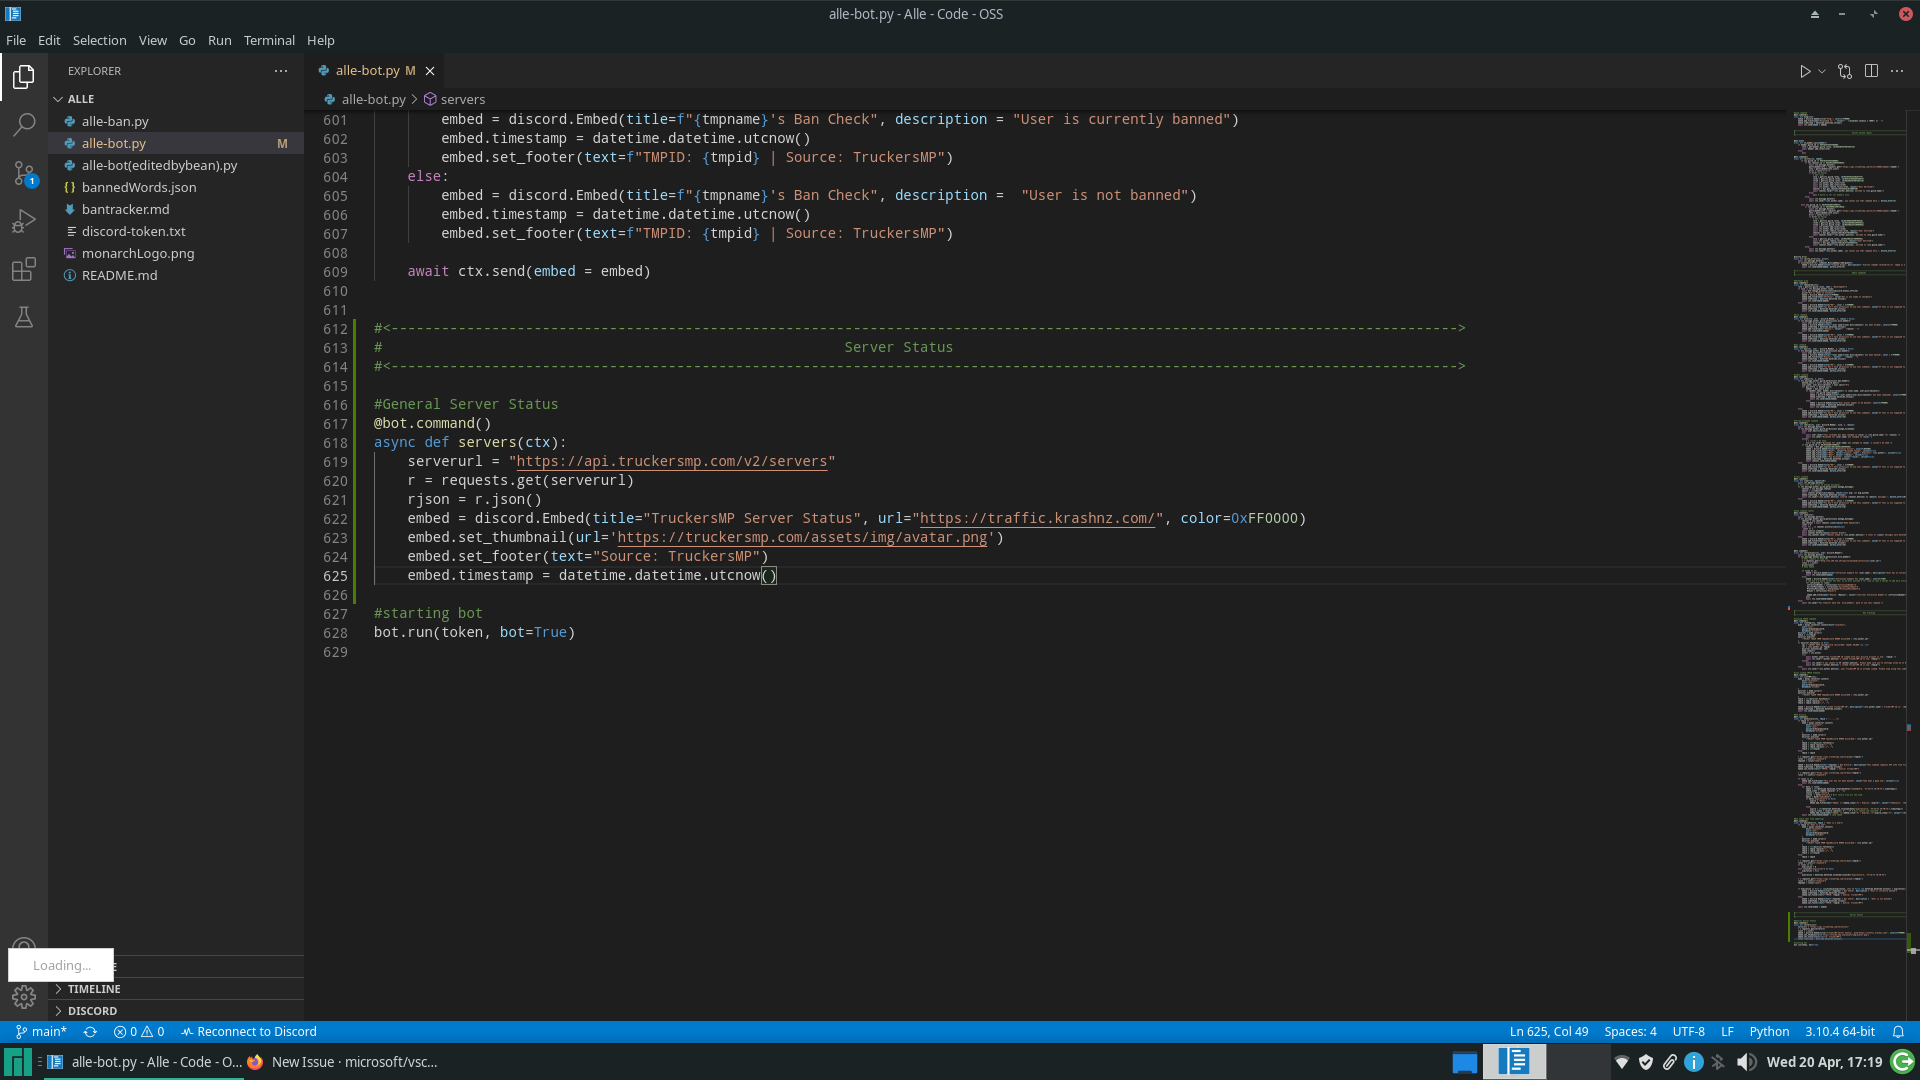Click the Run Python File play button
Screen dimensions: 1920x1080
[x=1805, y=71]
